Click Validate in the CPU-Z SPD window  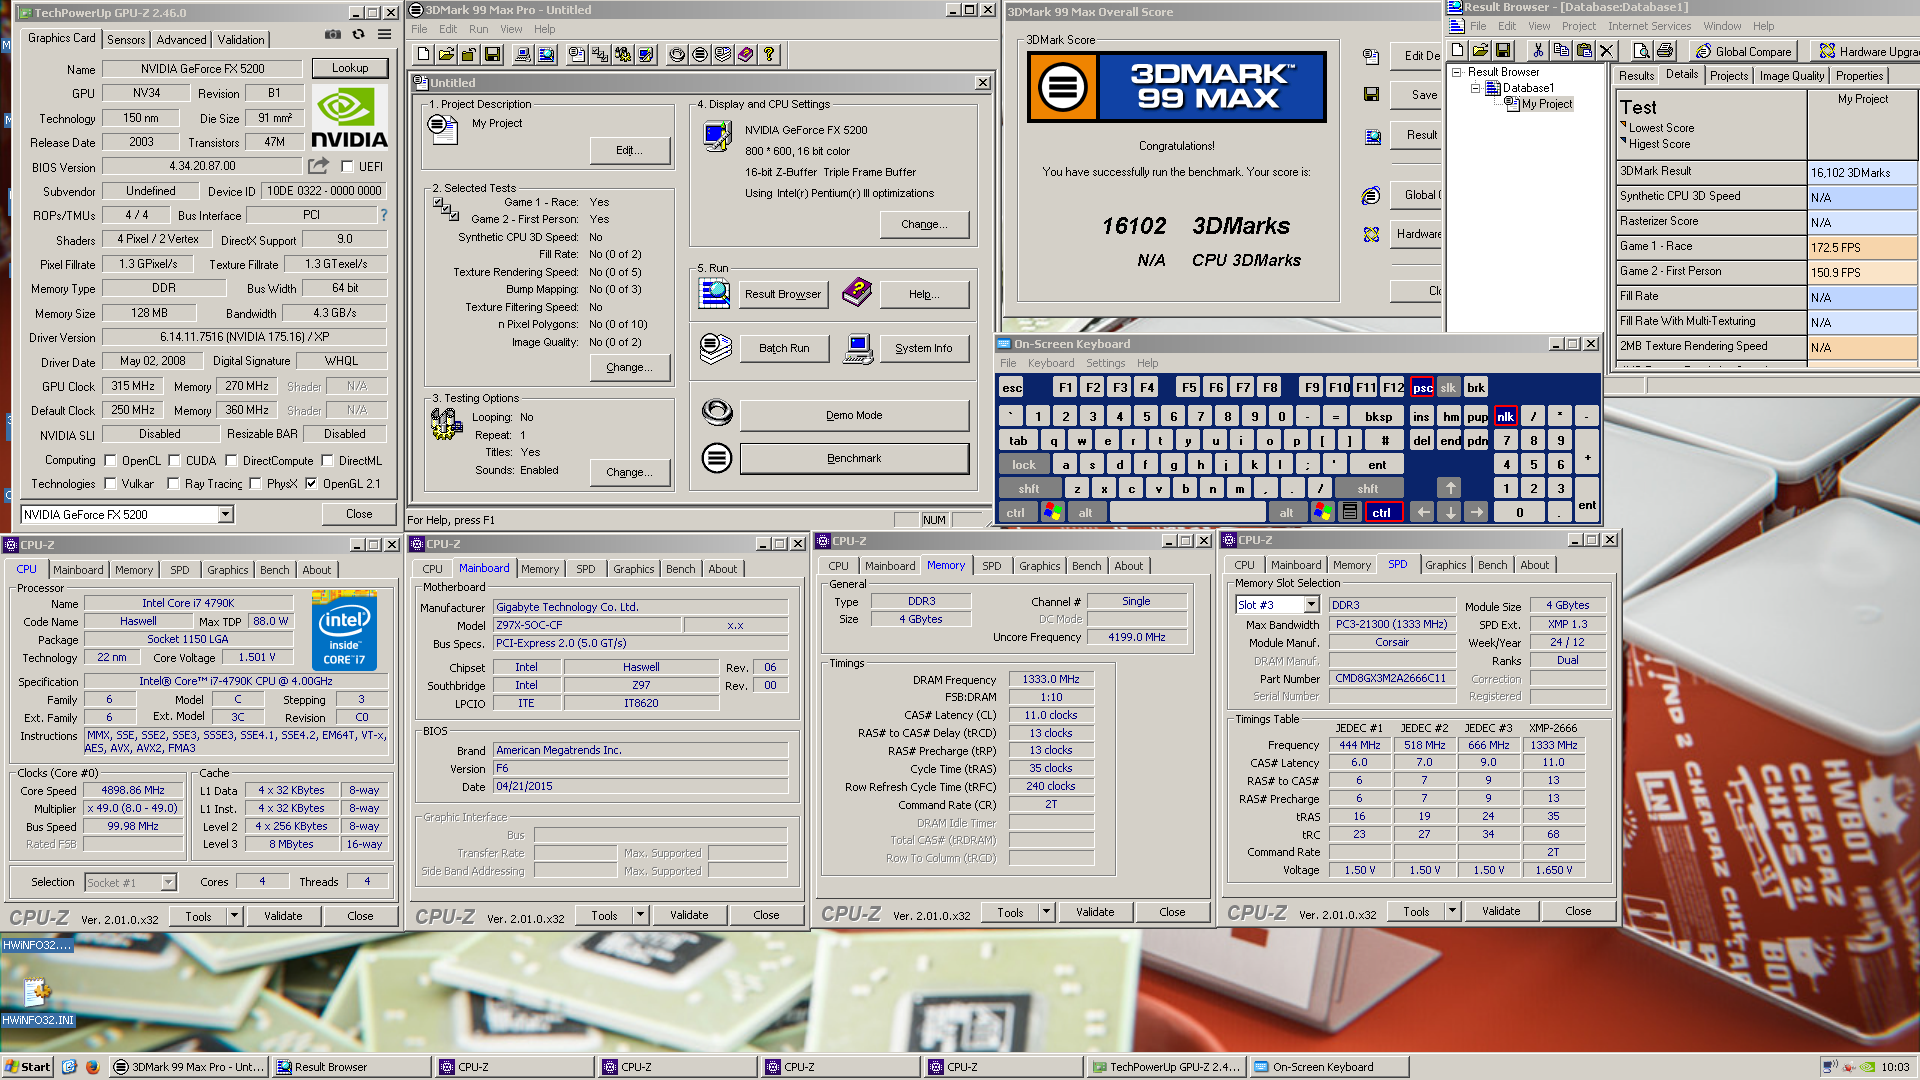pos(1501,911)
